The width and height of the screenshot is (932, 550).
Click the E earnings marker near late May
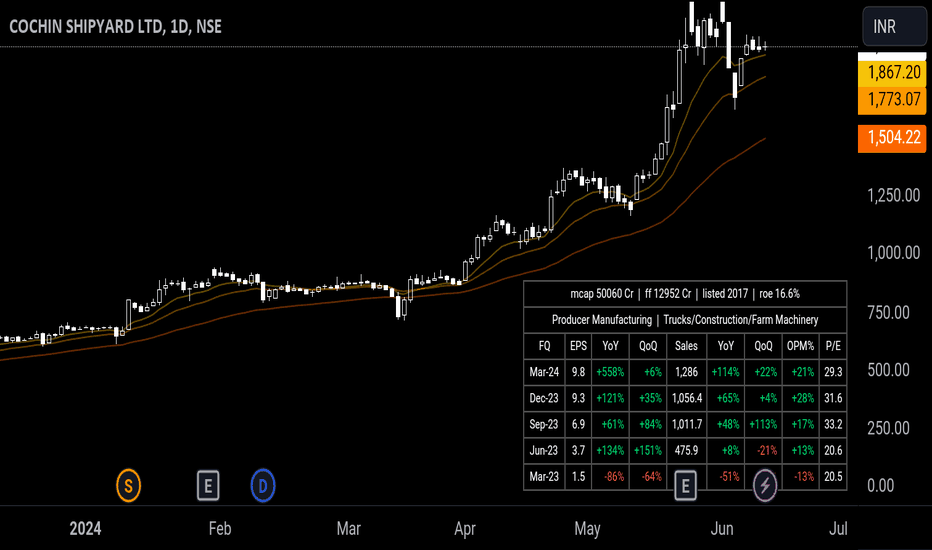pyautogui.click(x=685, y=486)
